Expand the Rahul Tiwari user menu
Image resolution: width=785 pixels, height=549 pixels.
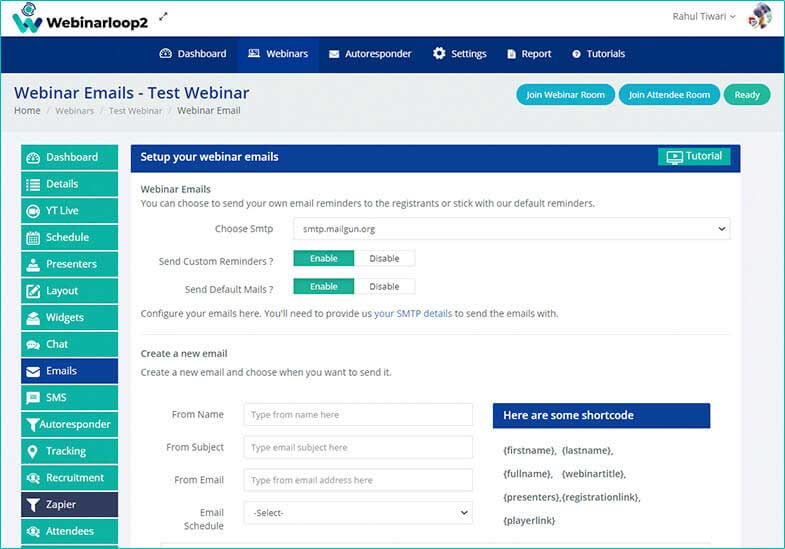704,17
